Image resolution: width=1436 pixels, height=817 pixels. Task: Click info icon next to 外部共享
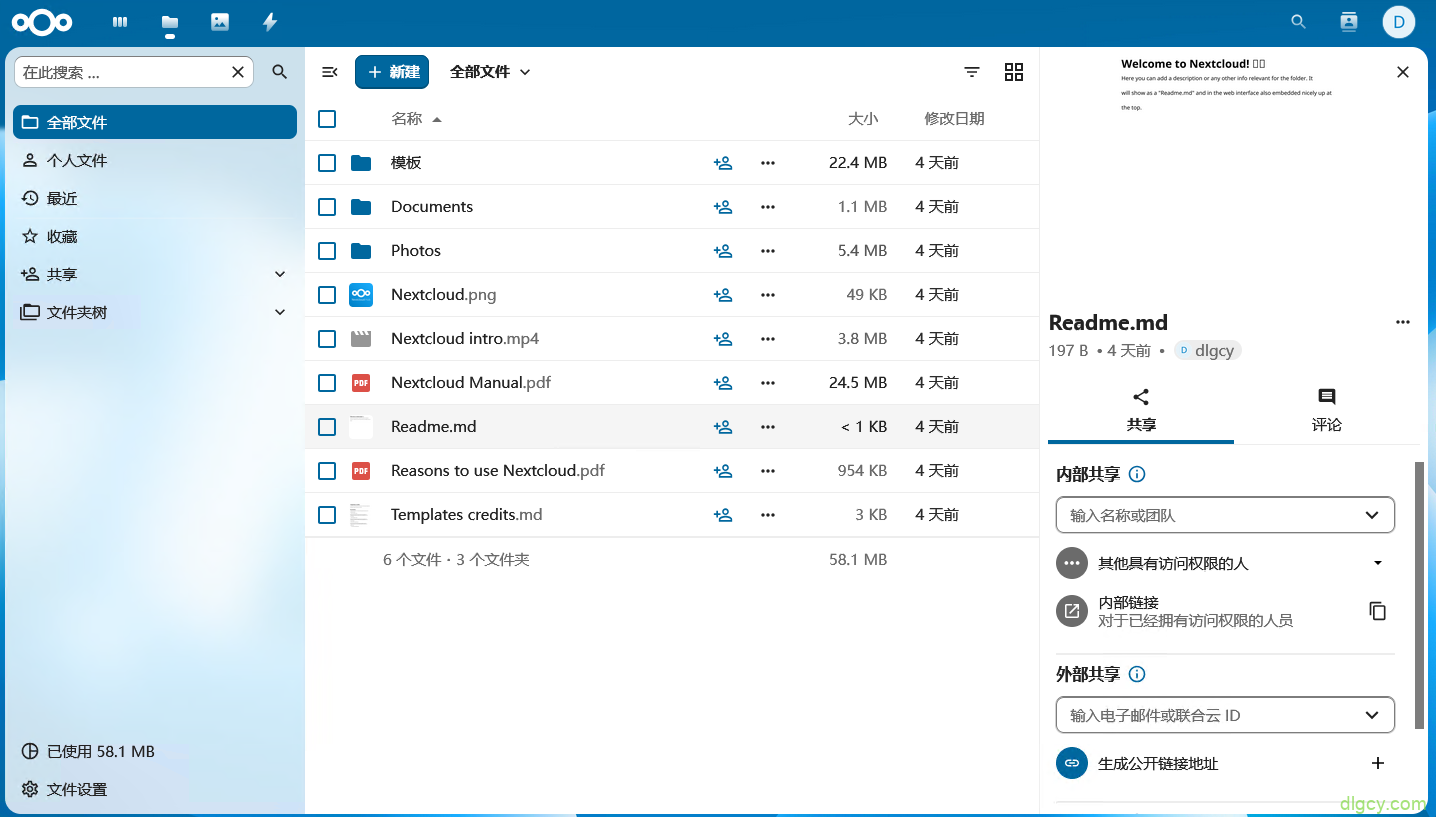pyautogui.click(x=1137, y=675)
